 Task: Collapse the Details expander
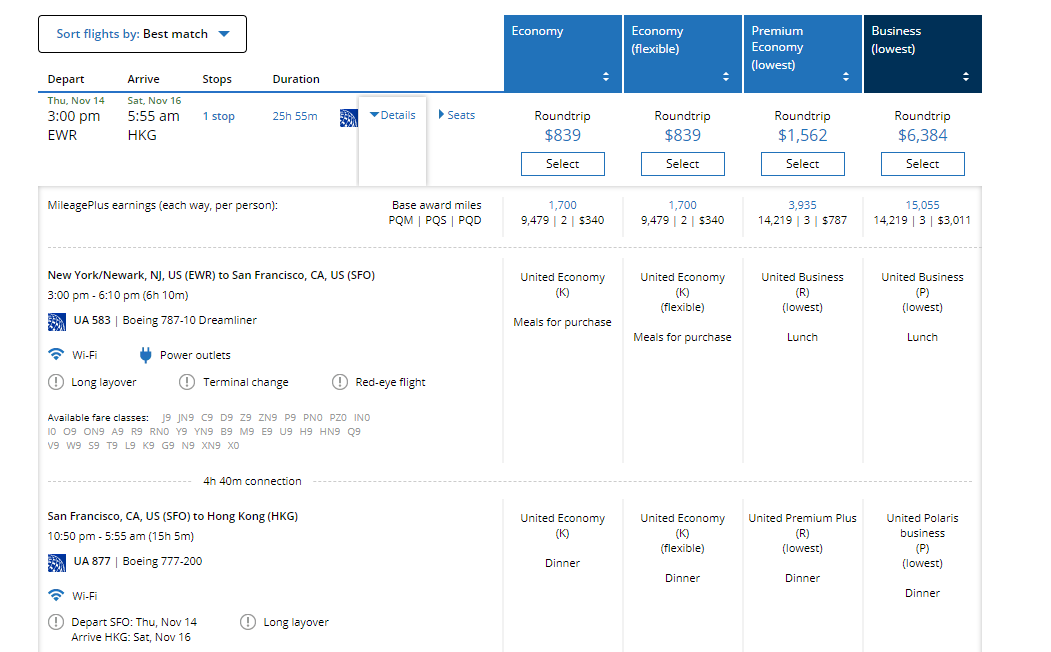393,115
